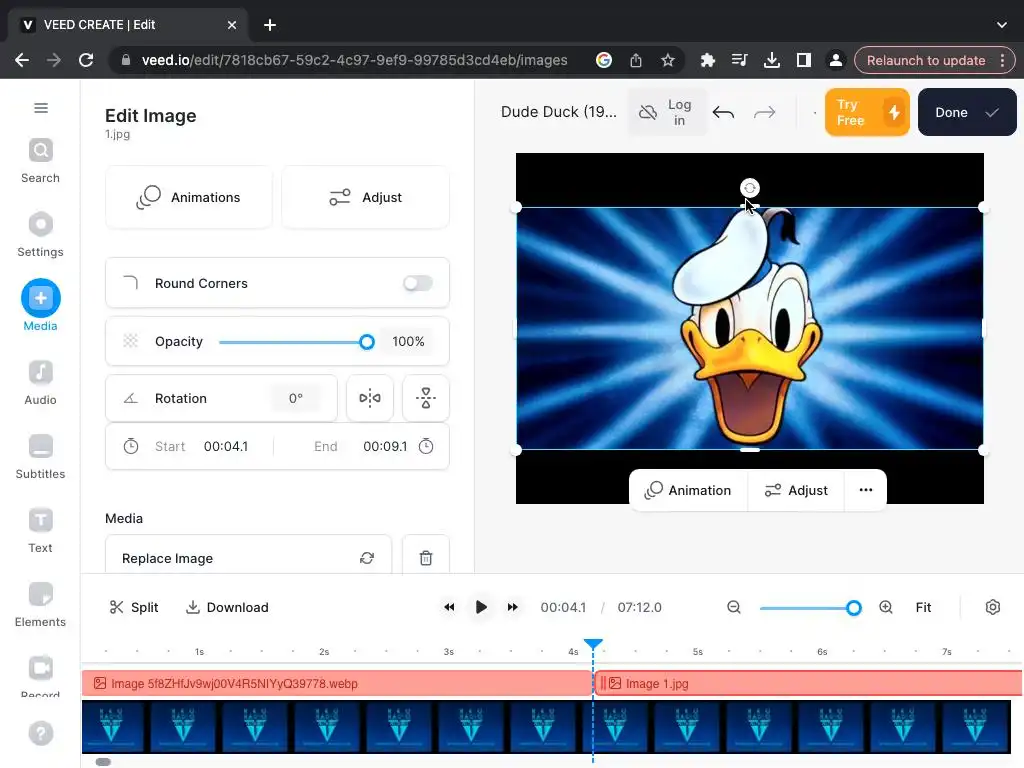The height and width of the screenshot is (768, 1024).
Task: Undo the last action
Action: pos(723,112)
